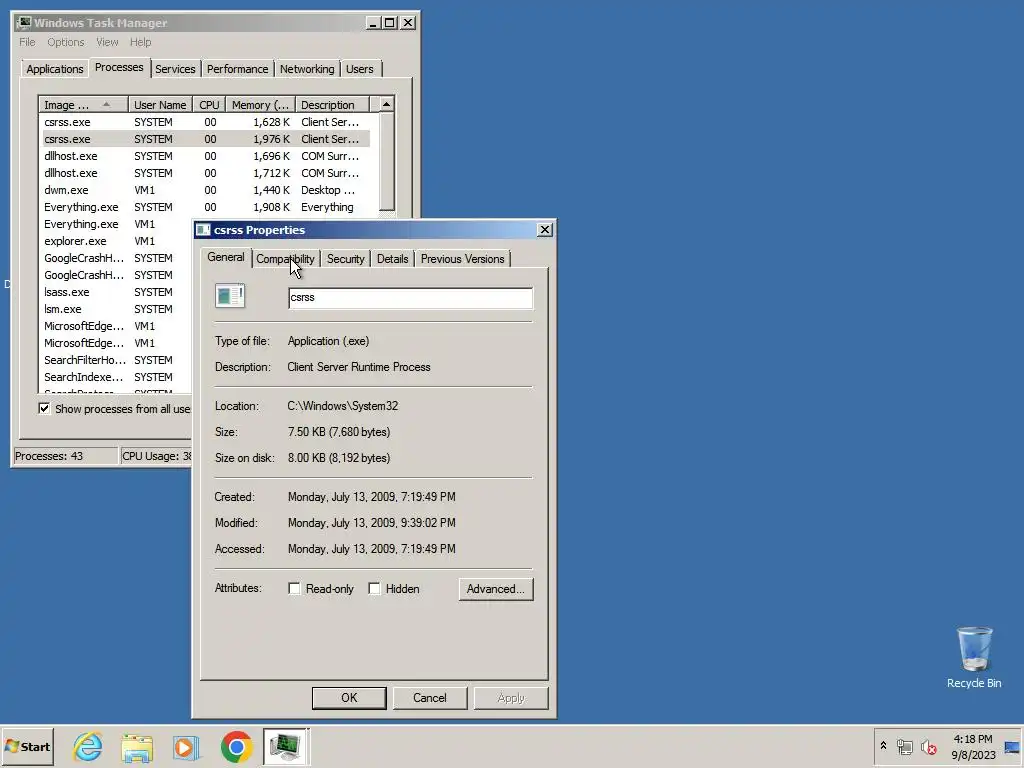Select the dllhost.exe row with 1,696 K
Screen dimensions: 1024x768
point(205,156)
